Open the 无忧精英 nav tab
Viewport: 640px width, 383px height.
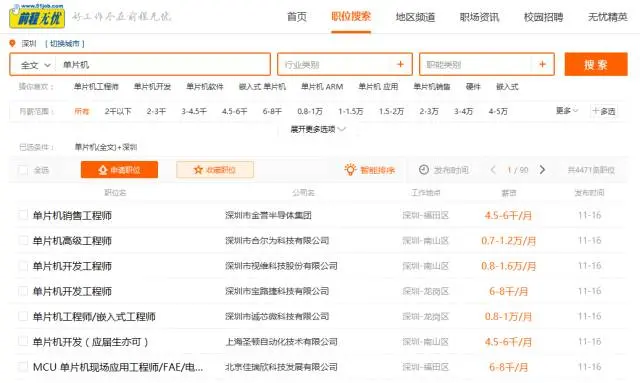(x=607, y=17)
